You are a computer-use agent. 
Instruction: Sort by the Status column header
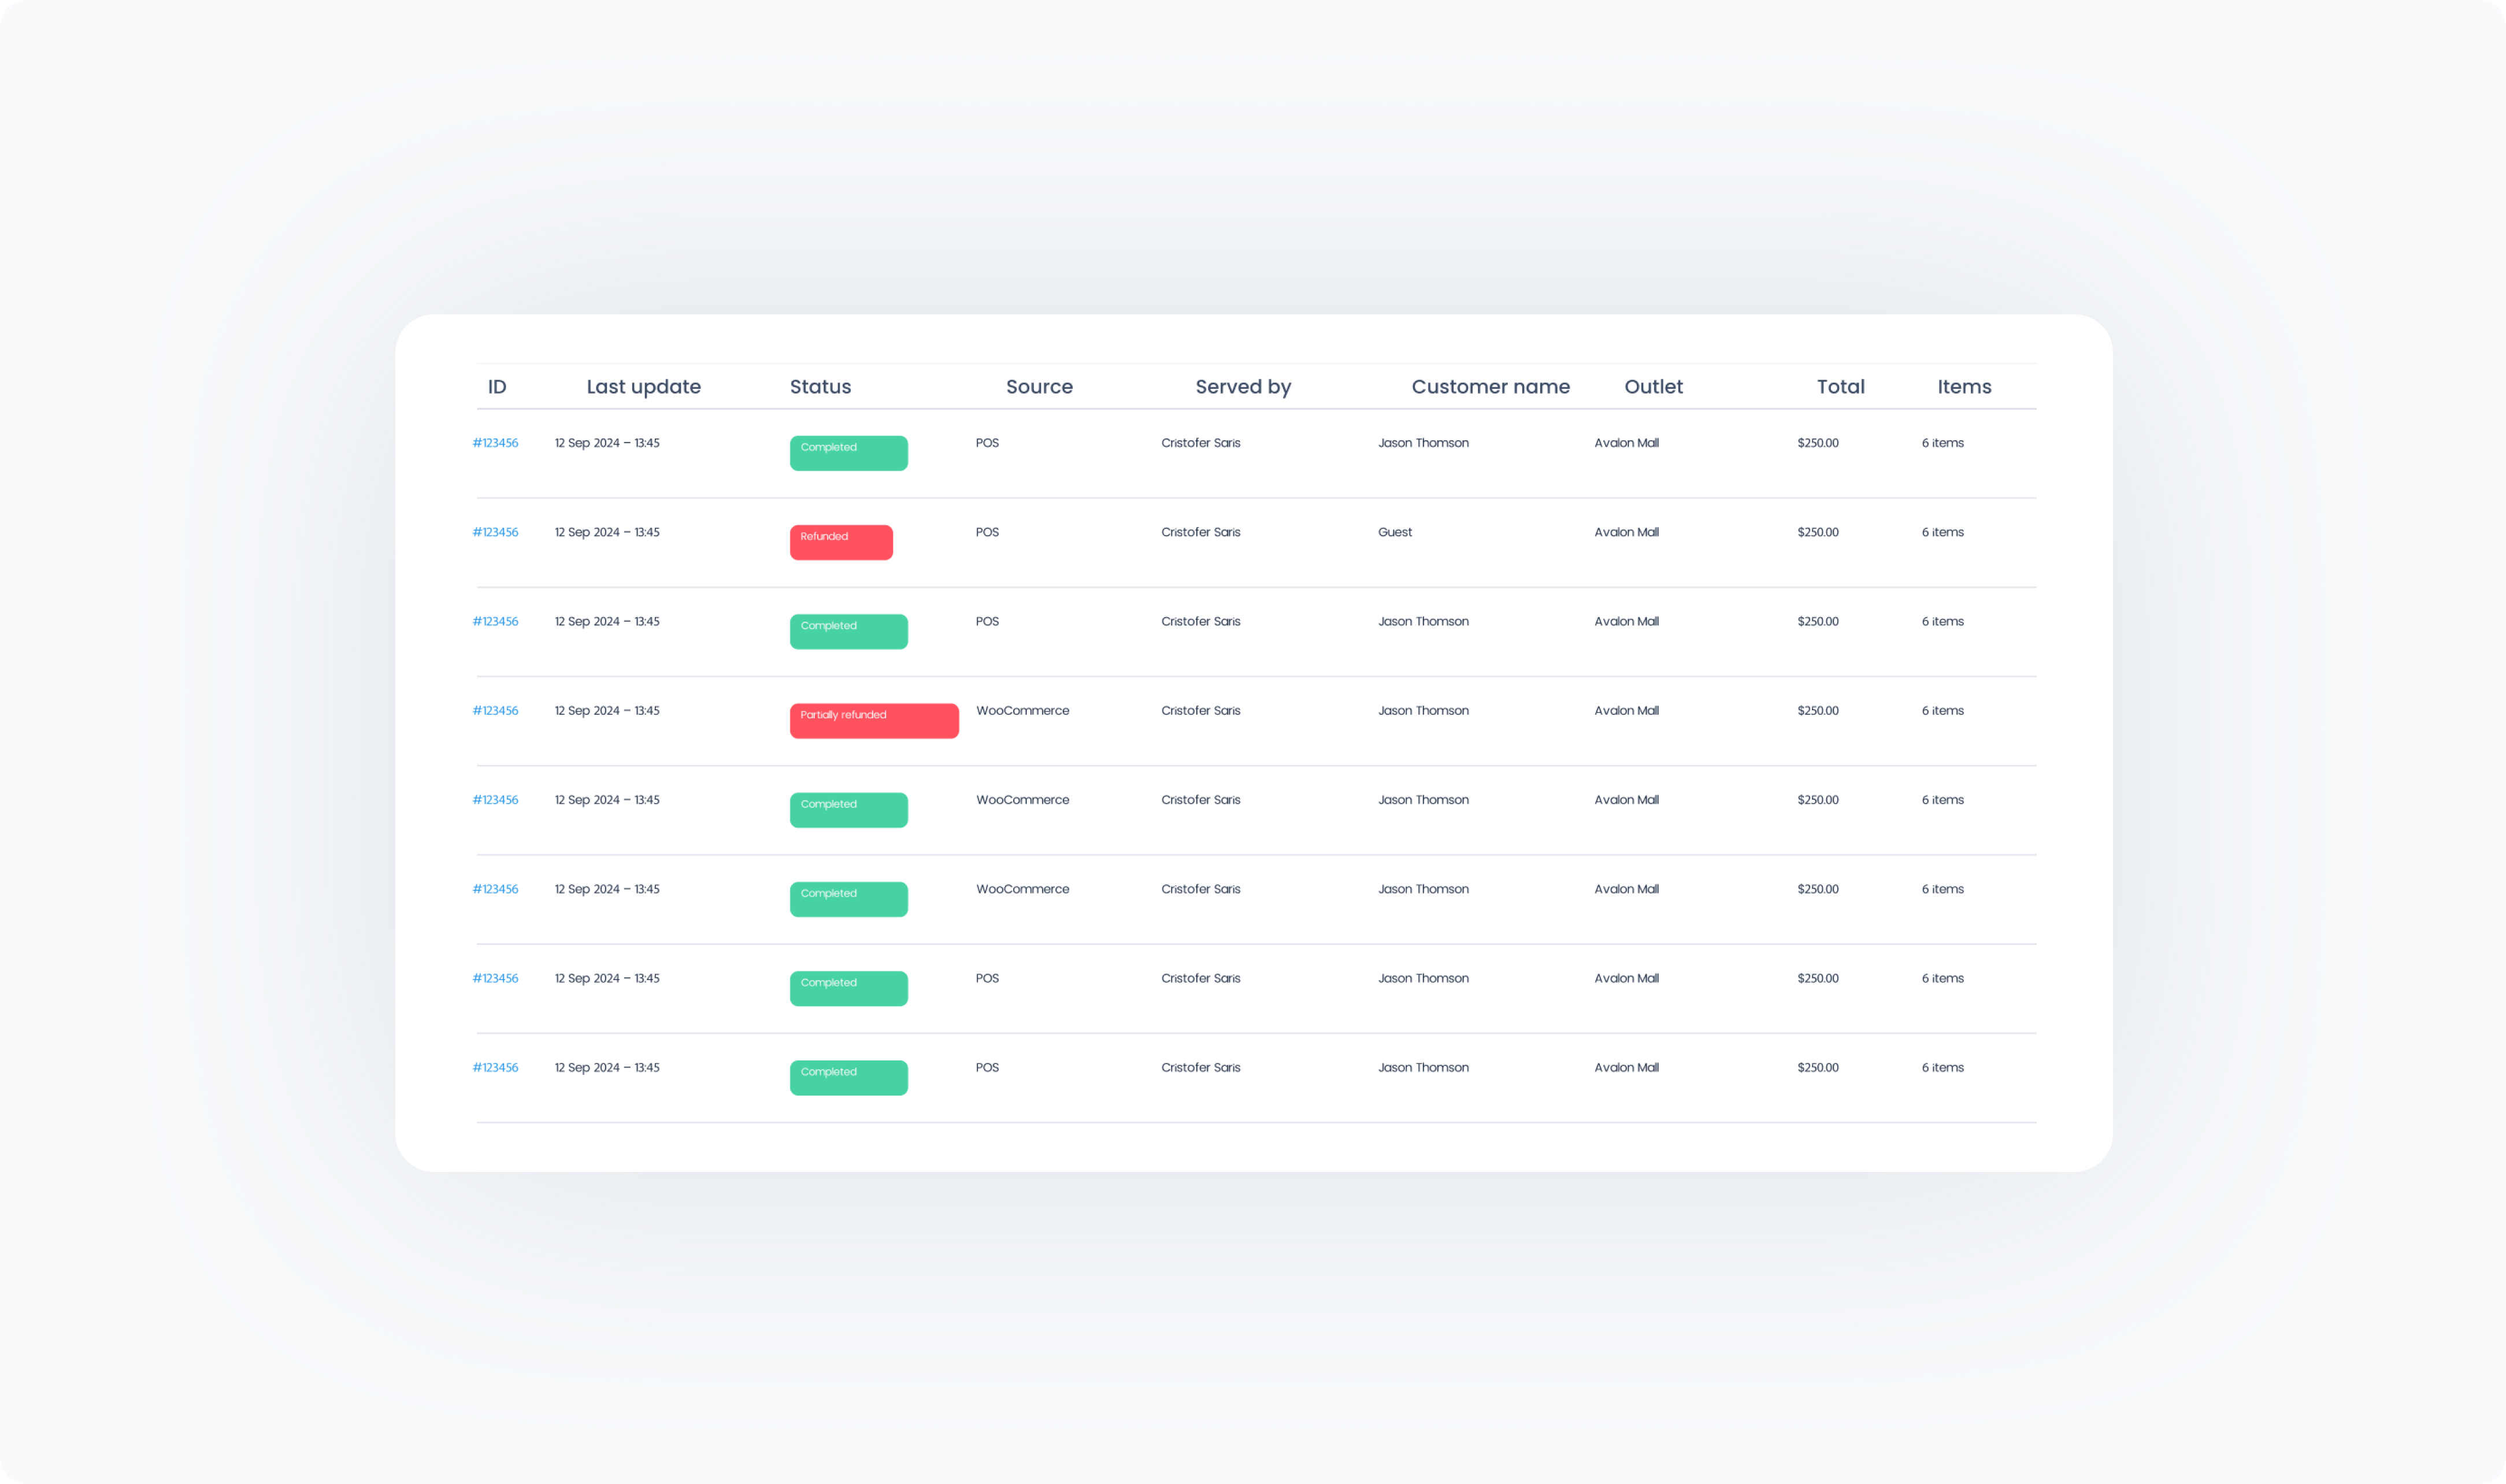click(x=820, y=387)
